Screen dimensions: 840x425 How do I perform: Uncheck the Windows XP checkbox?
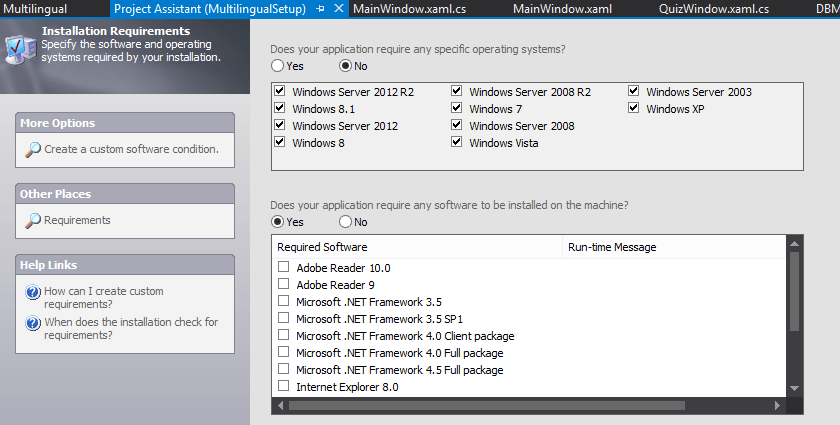(x=635, y=109)
